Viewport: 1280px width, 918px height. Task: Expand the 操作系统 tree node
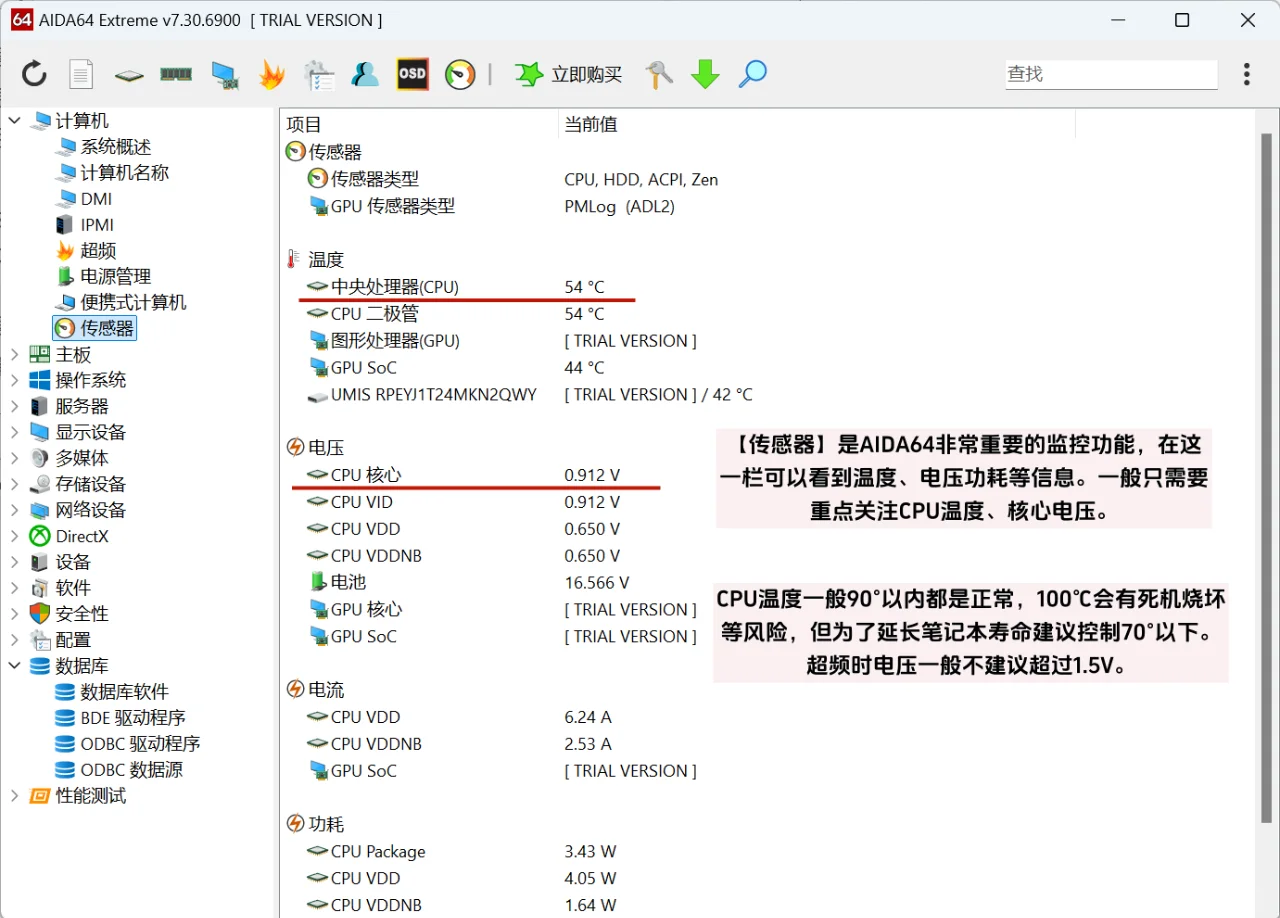tap(14, 380)
